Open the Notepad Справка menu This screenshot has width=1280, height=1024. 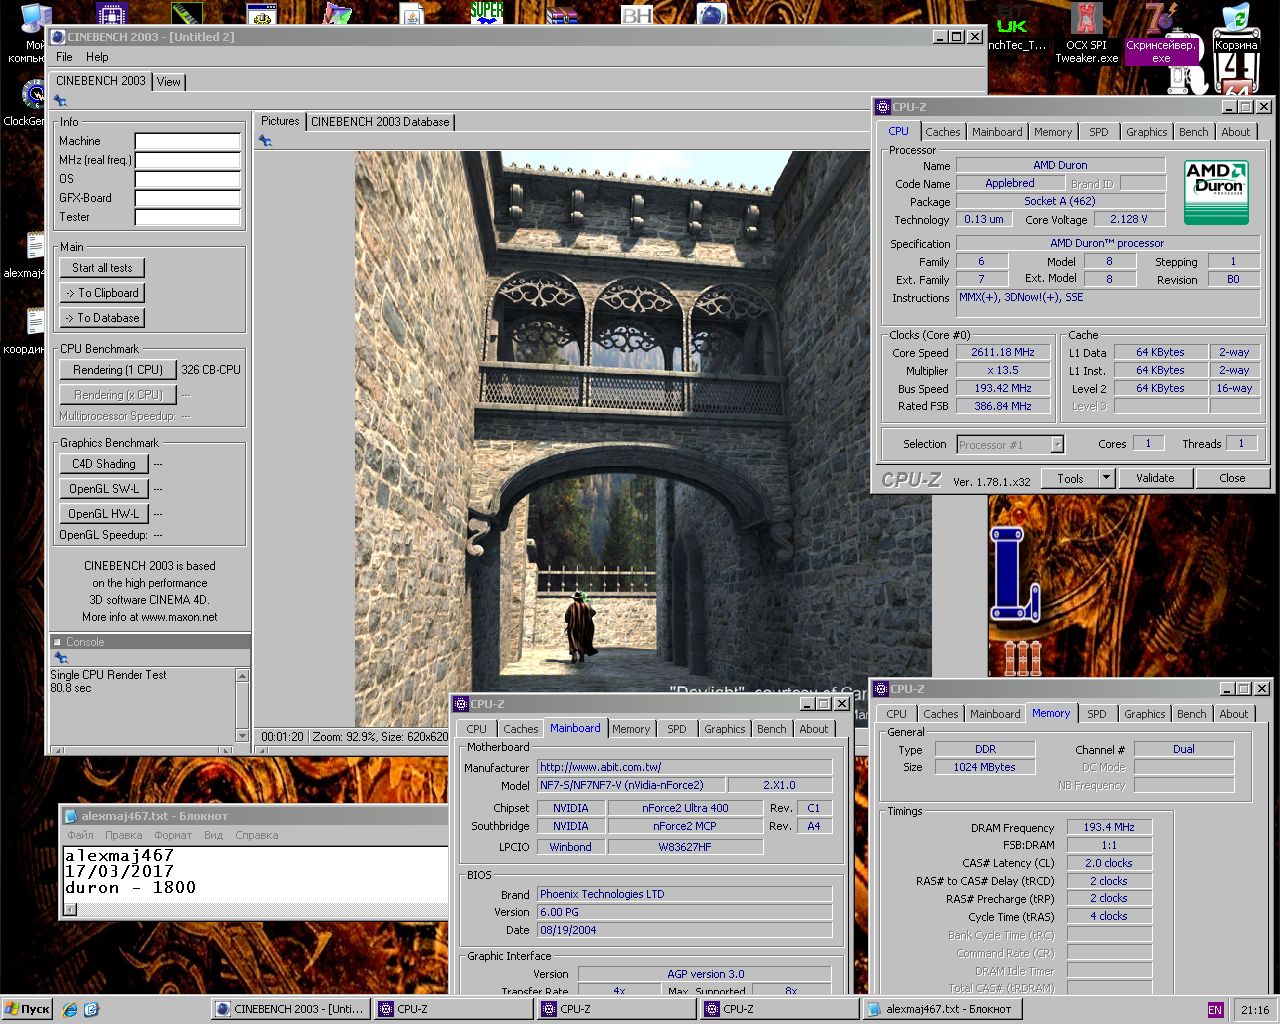coord(256,835)
